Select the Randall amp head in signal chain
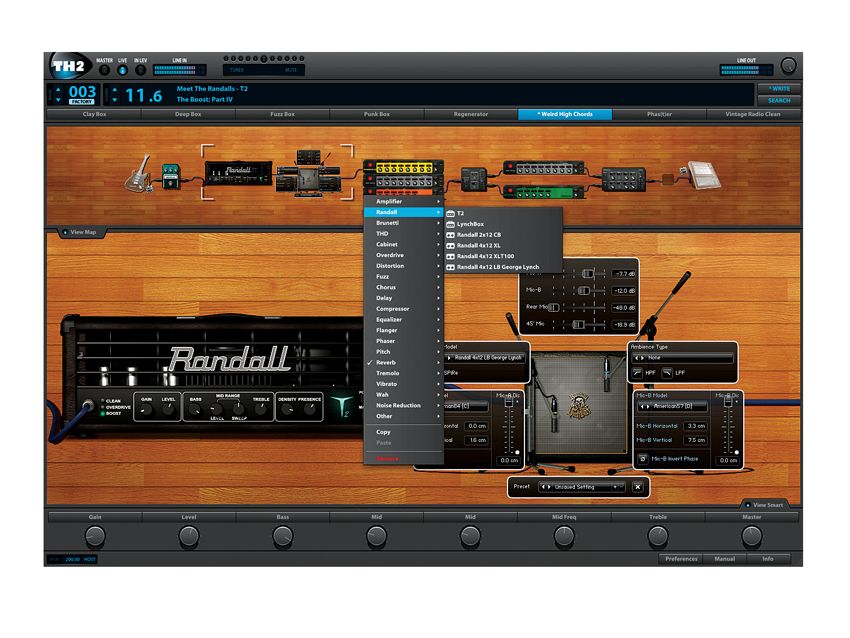Screen dimensions: 850x638 [238, 172]
